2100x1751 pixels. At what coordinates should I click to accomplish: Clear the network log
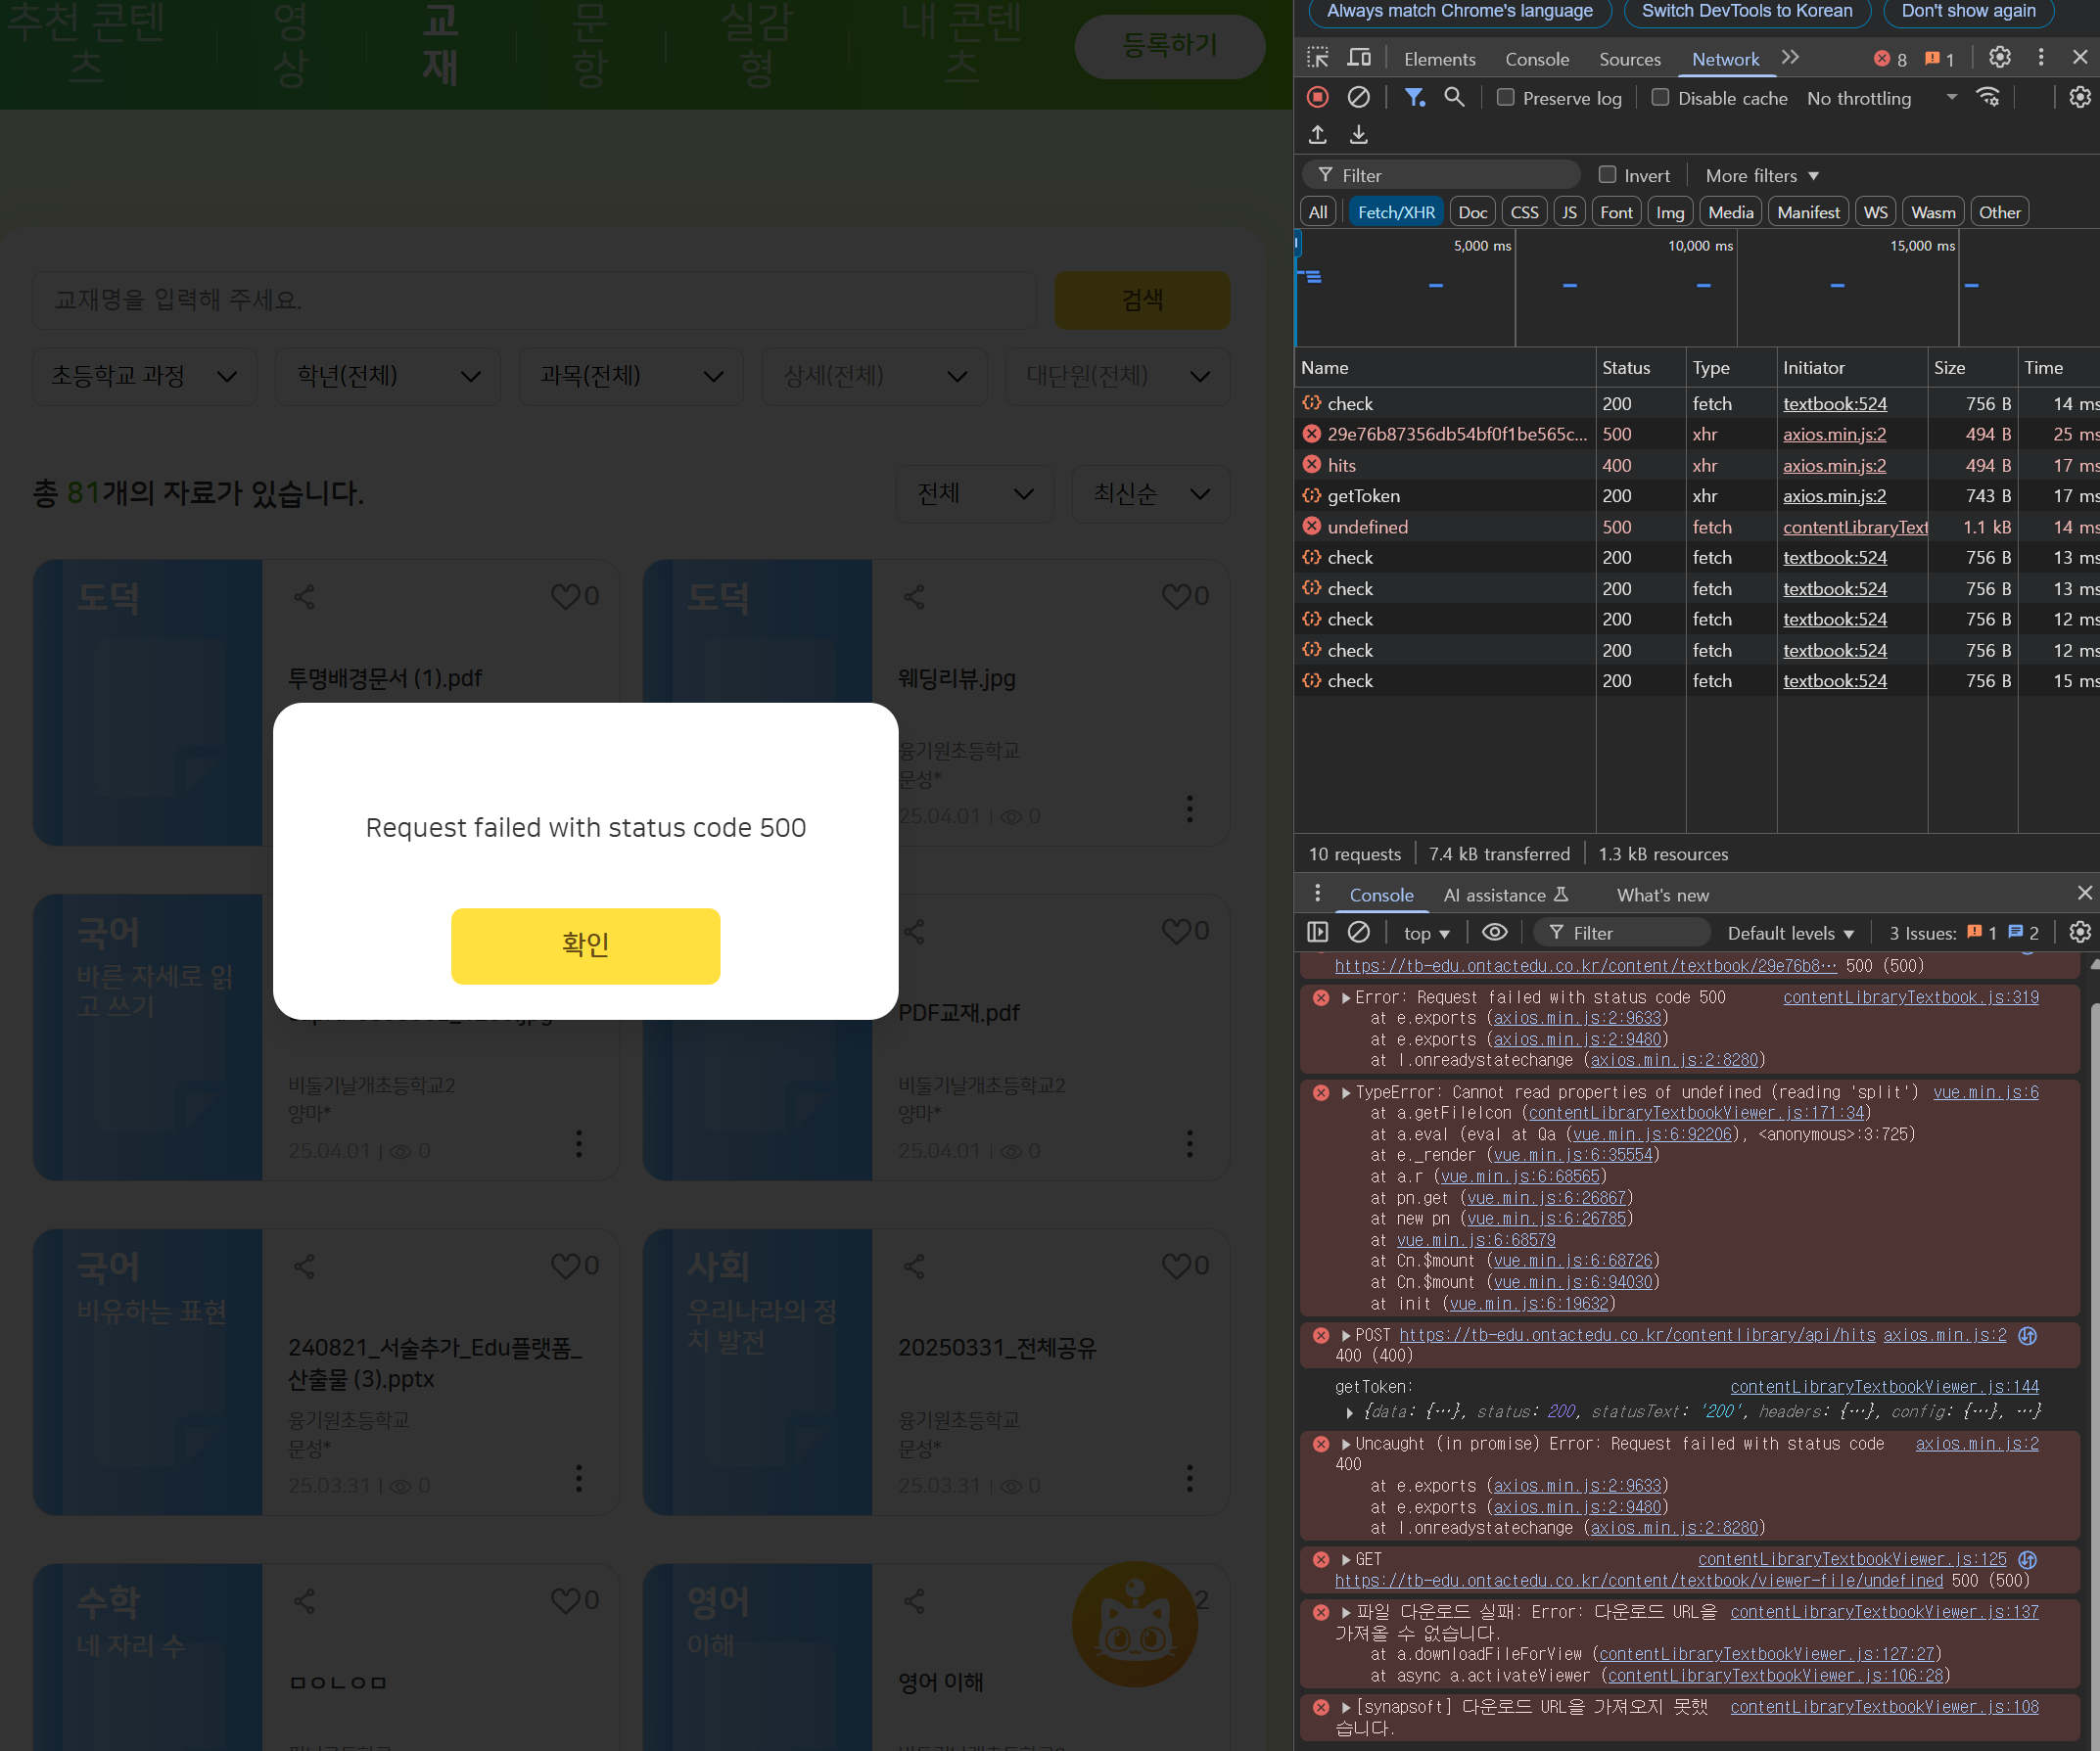[x=1358, y=97]
